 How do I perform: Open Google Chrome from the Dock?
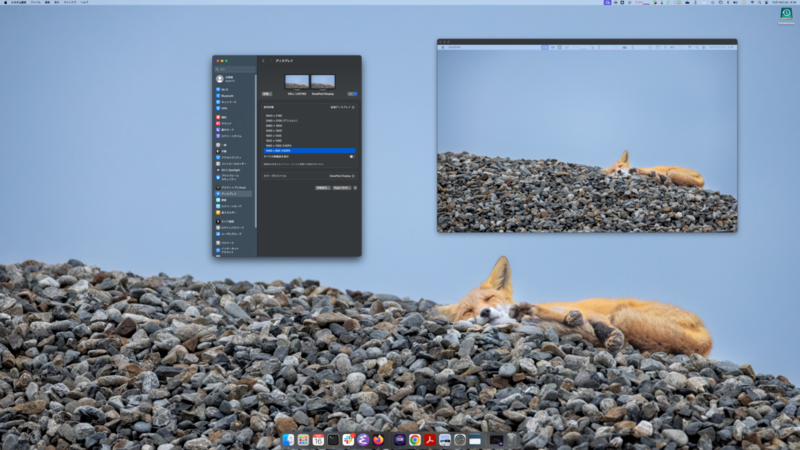click(x=415, y=440)
